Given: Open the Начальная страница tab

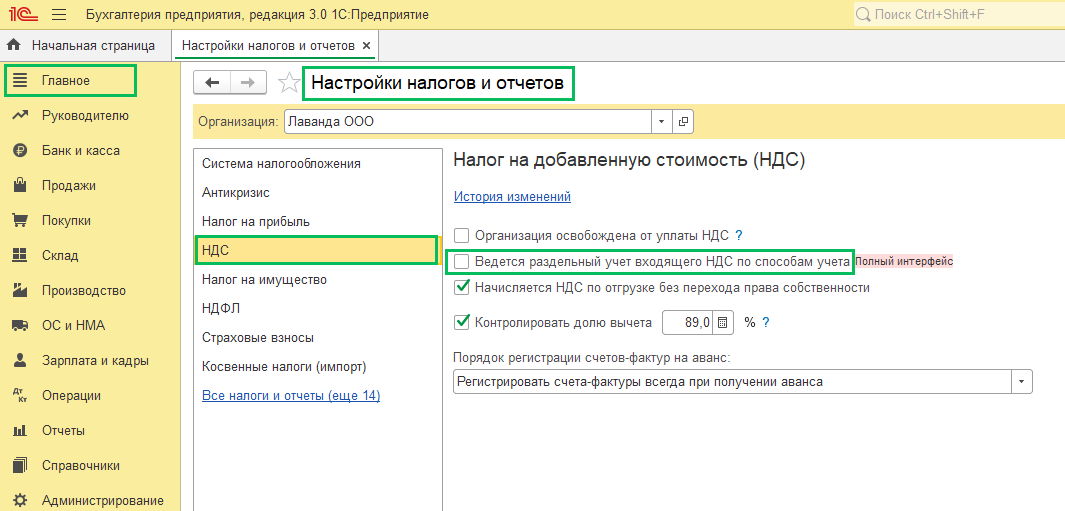Looking at the screenshot, I should click(x=86, y=46).
